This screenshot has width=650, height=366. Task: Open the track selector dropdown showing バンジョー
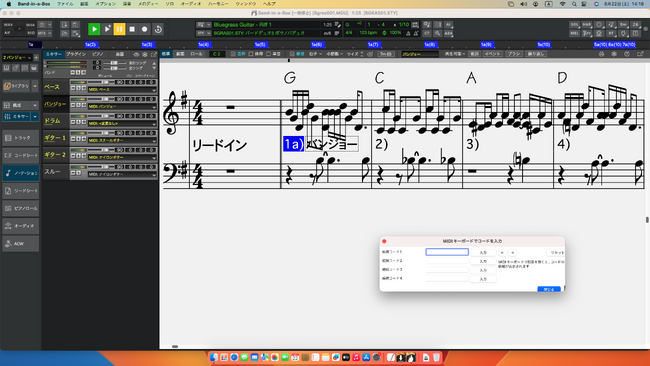[17, 57]
